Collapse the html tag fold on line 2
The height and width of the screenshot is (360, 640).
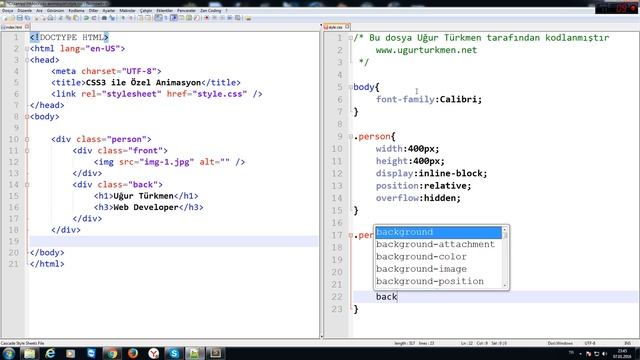[x=27, y=49]
